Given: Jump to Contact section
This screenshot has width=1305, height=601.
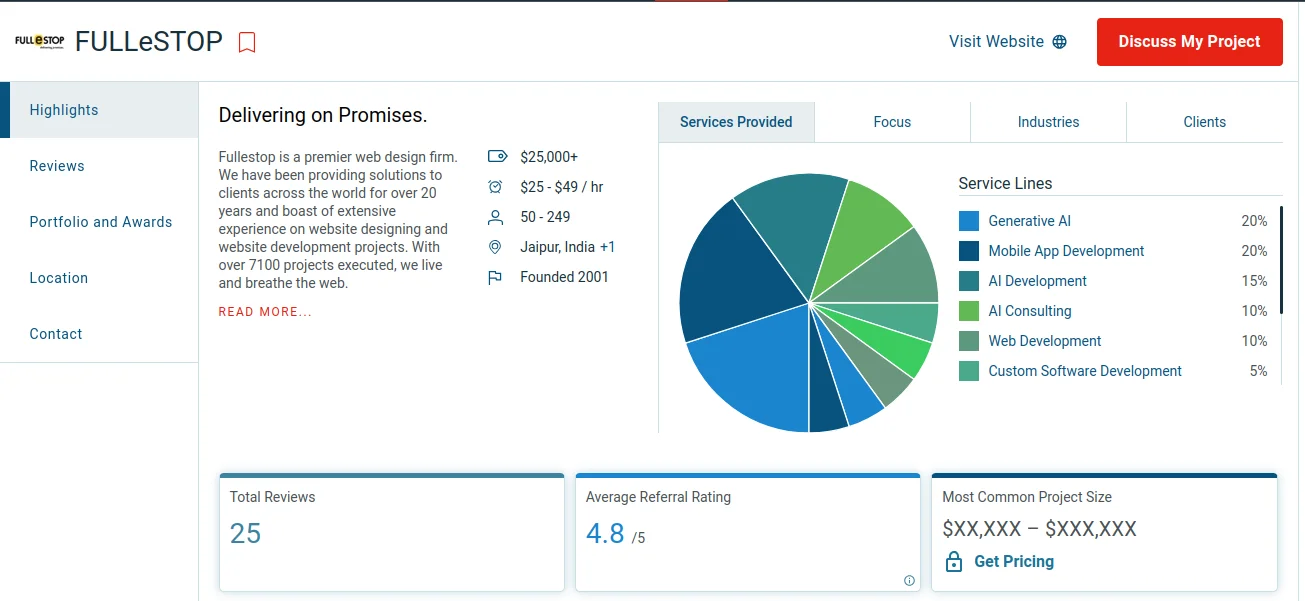Looking at the screenshot, I should [x=99, y=334].
